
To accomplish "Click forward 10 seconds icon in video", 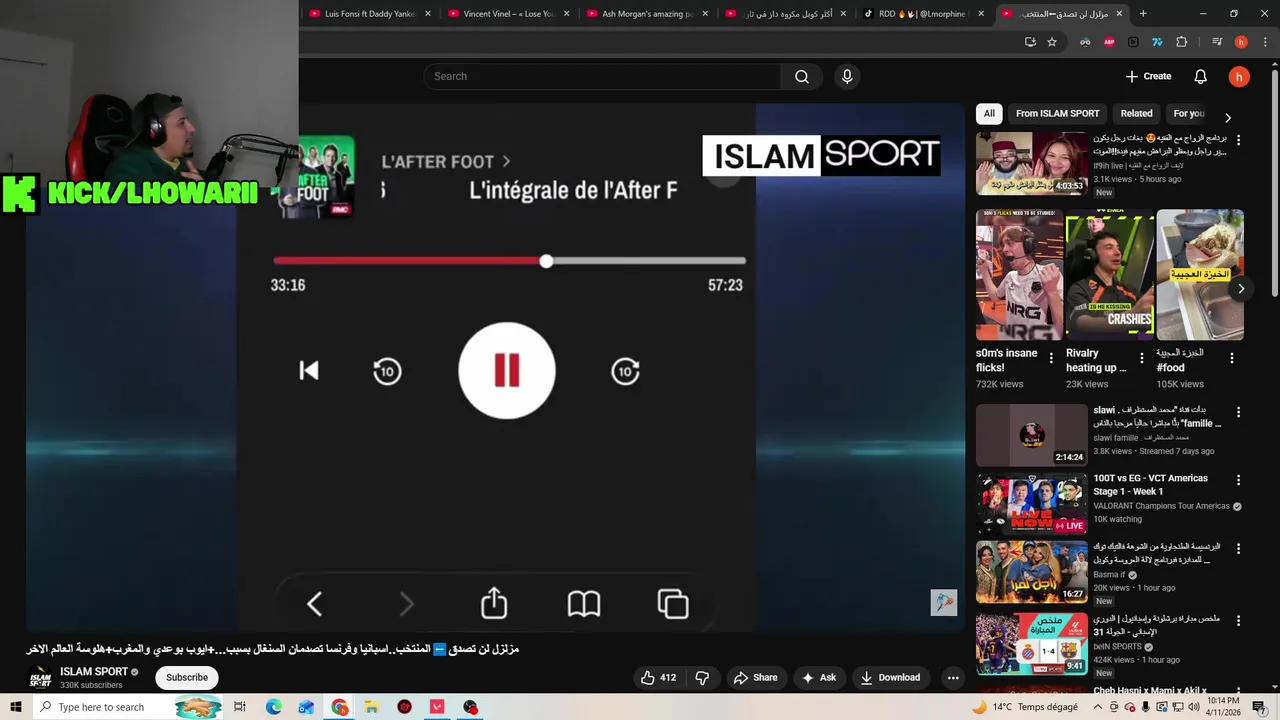I will 626,372.
